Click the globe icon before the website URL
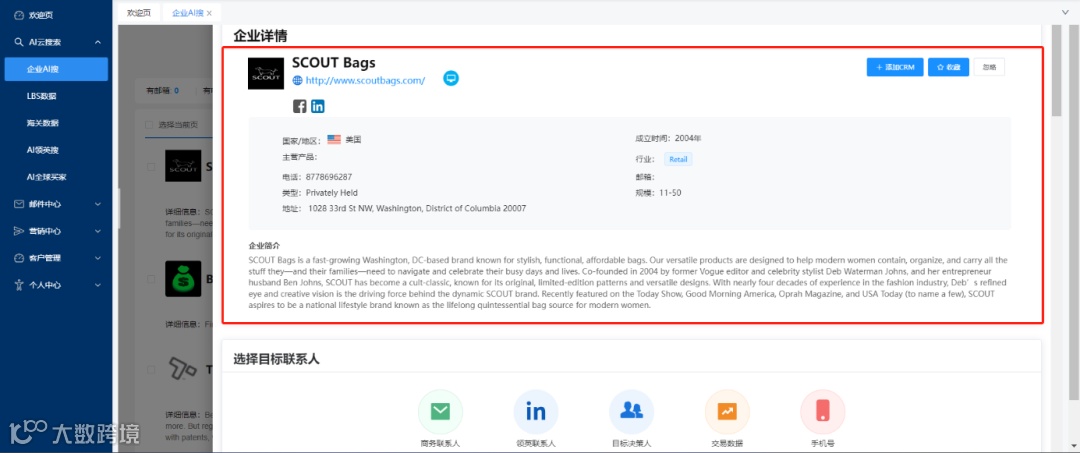The width and height of the screenshot is (1080, 453). (298, 81)
